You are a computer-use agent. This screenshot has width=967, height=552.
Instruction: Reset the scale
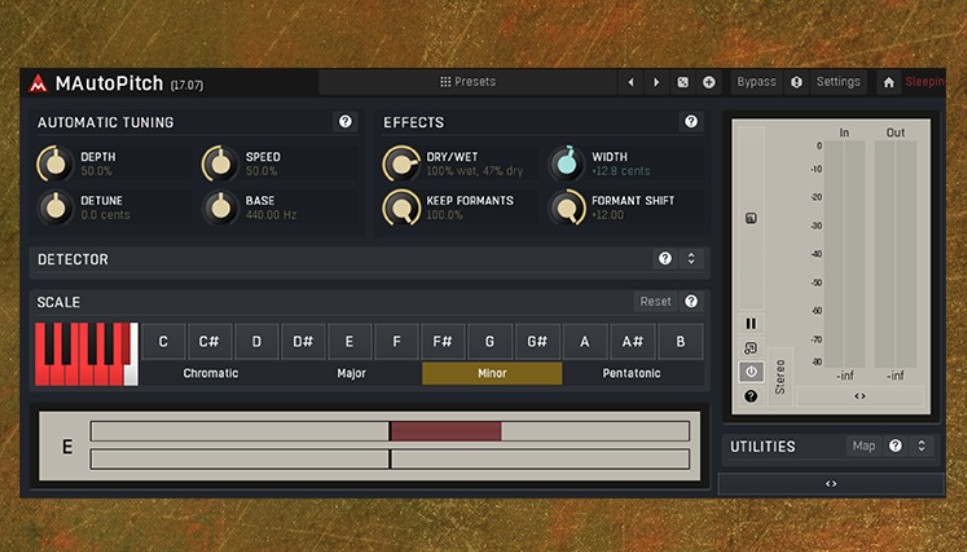point(655,301)
